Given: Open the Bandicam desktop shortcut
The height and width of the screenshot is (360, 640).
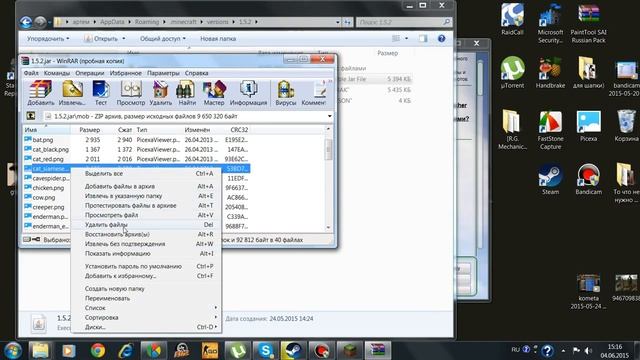Looking at the screenshot, I should coord(588,179).
